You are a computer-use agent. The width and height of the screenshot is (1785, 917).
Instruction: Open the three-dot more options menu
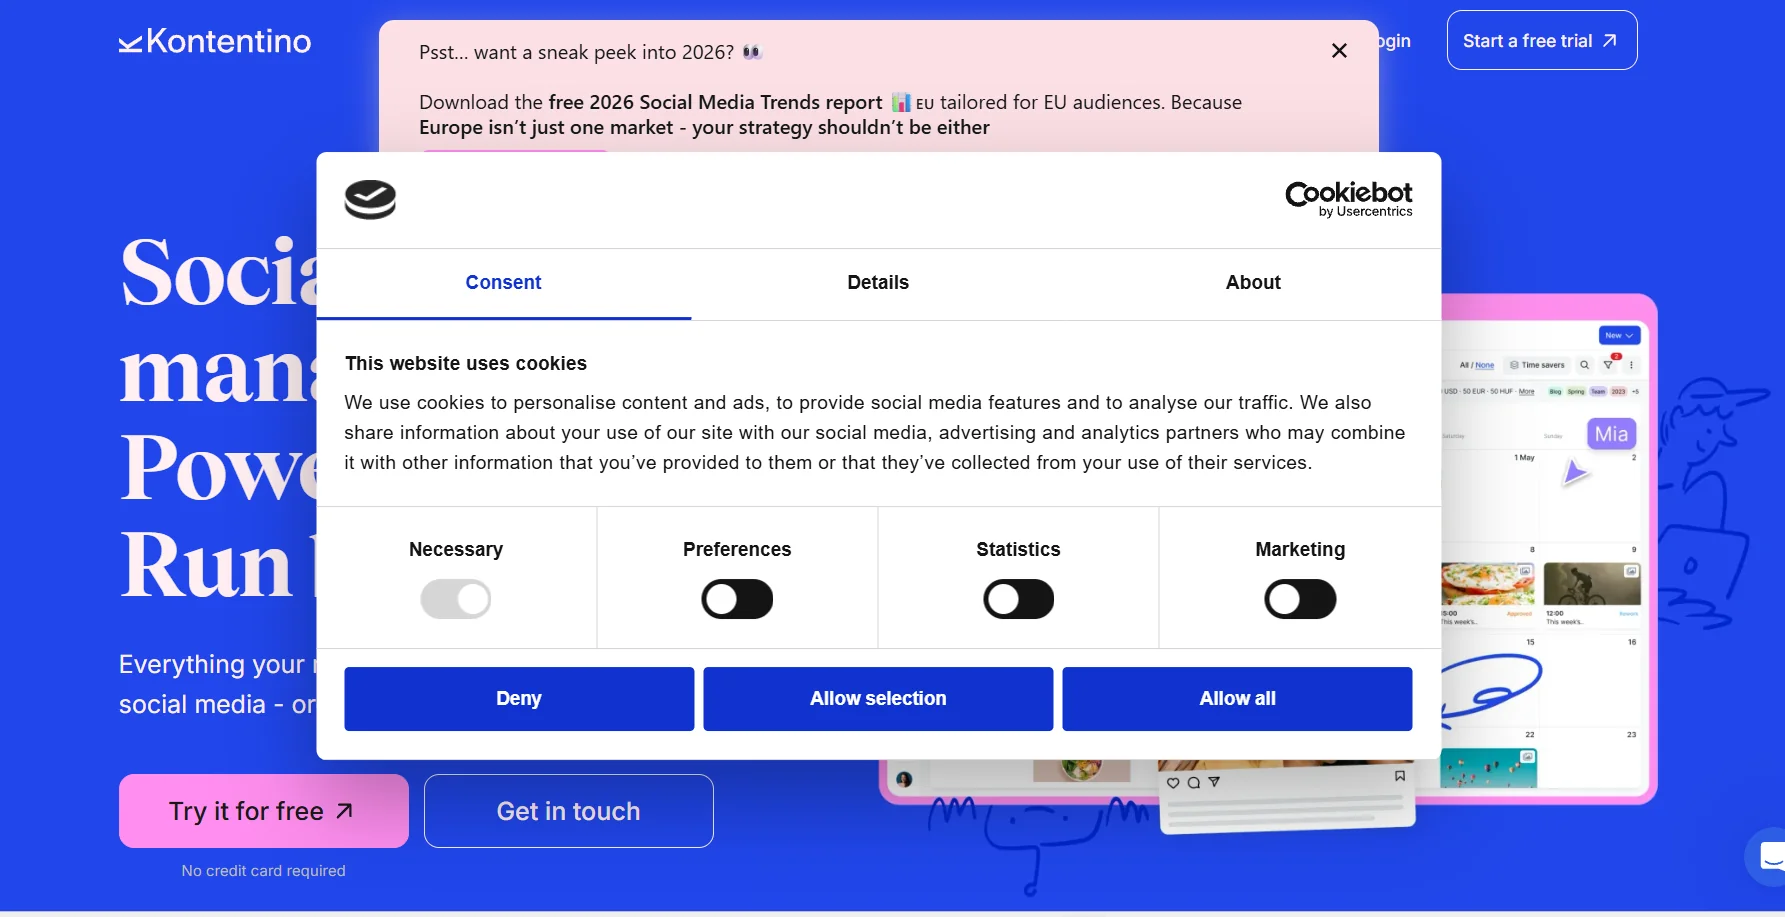click(1631, 365)
